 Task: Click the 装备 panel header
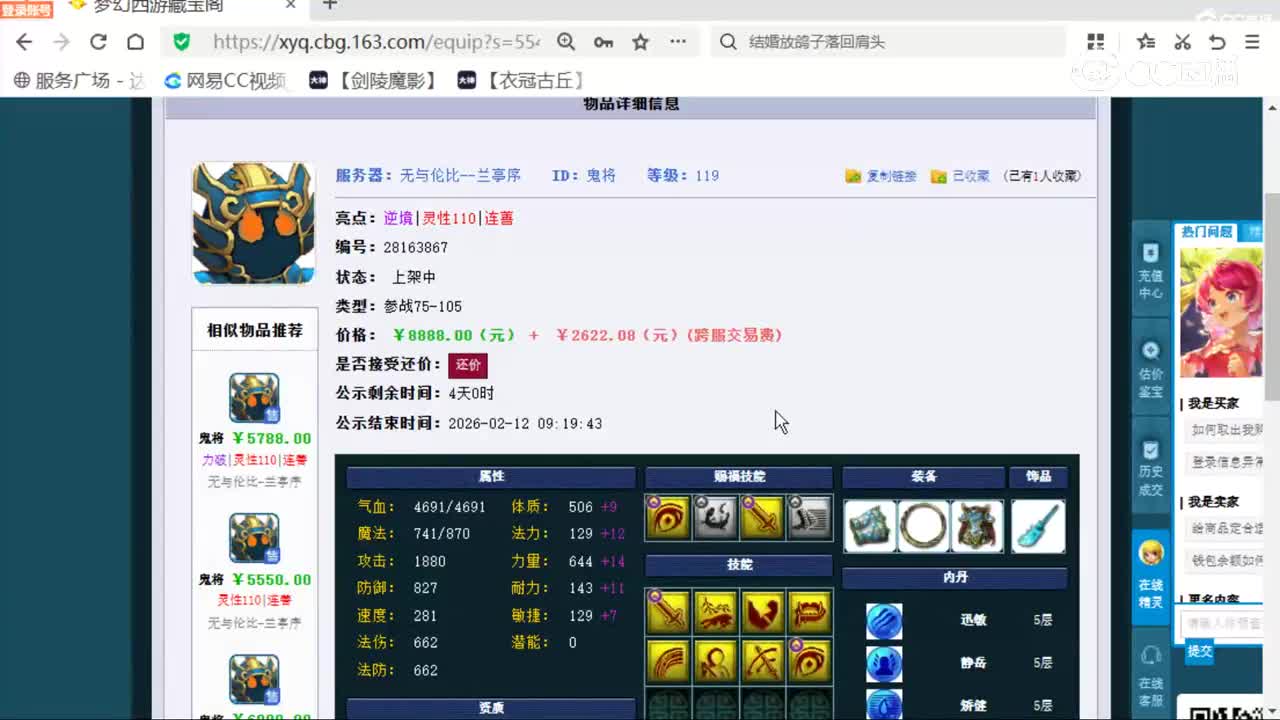click(923, 477)
